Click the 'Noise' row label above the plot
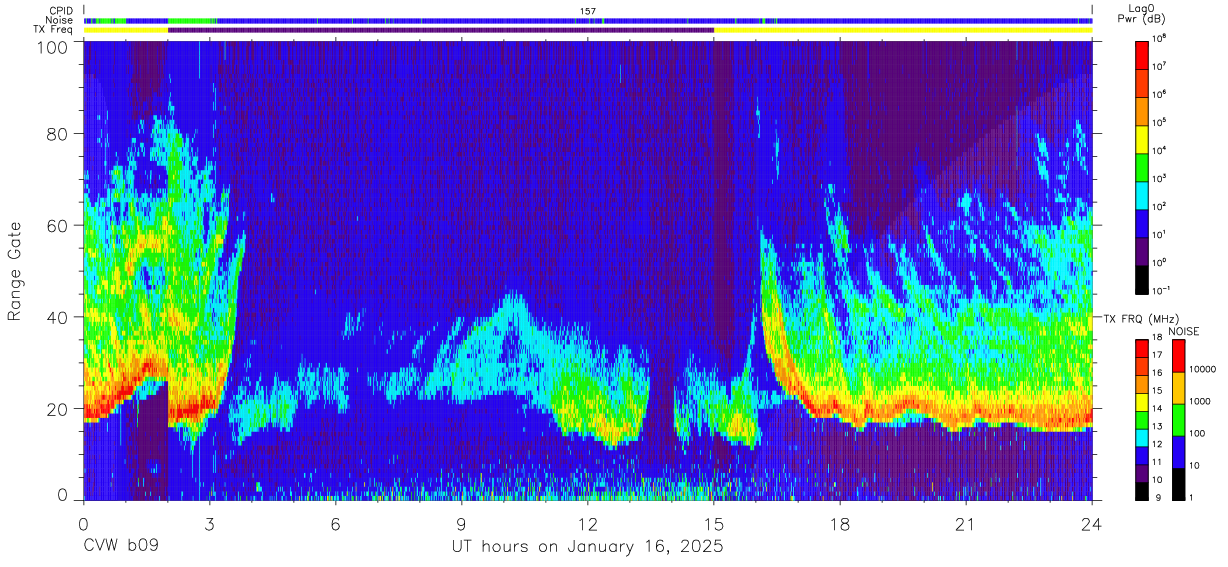Image resolution: width=1228 pixels, height=567 pixels. (x=59, y=20)
